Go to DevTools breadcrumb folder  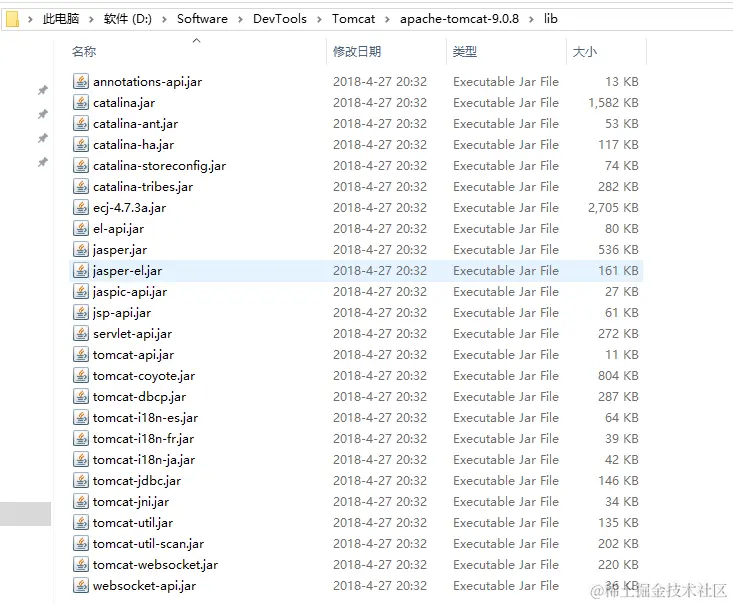[x=280, y=19]
